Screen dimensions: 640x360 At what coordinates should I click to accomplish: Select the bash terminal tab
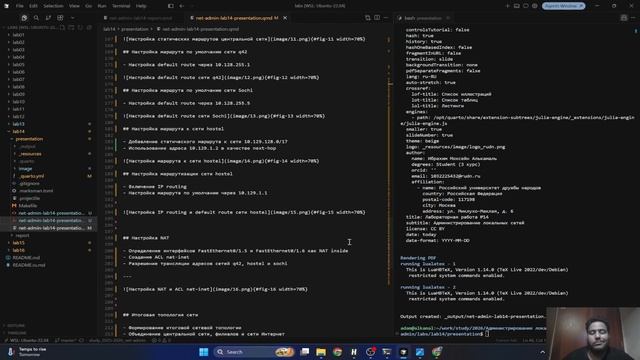(423, 18)
